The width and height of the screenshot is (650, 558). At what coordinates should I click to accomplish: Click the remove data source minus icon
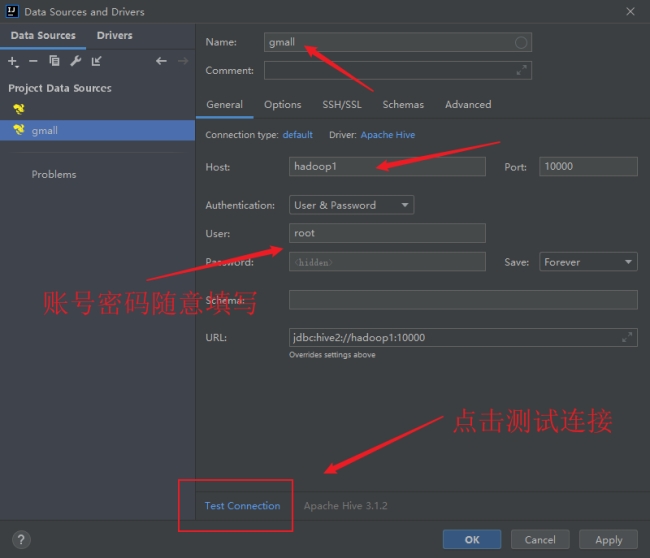click(33, 62)
